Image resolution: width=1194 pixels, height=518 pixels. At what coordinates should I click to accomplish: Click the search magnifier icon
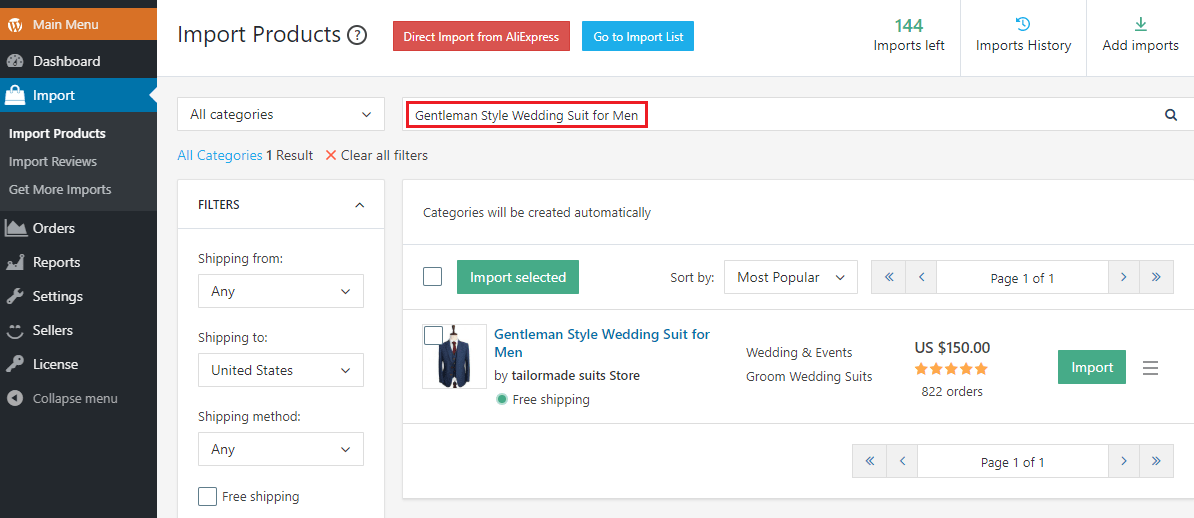pos(1171,115)
